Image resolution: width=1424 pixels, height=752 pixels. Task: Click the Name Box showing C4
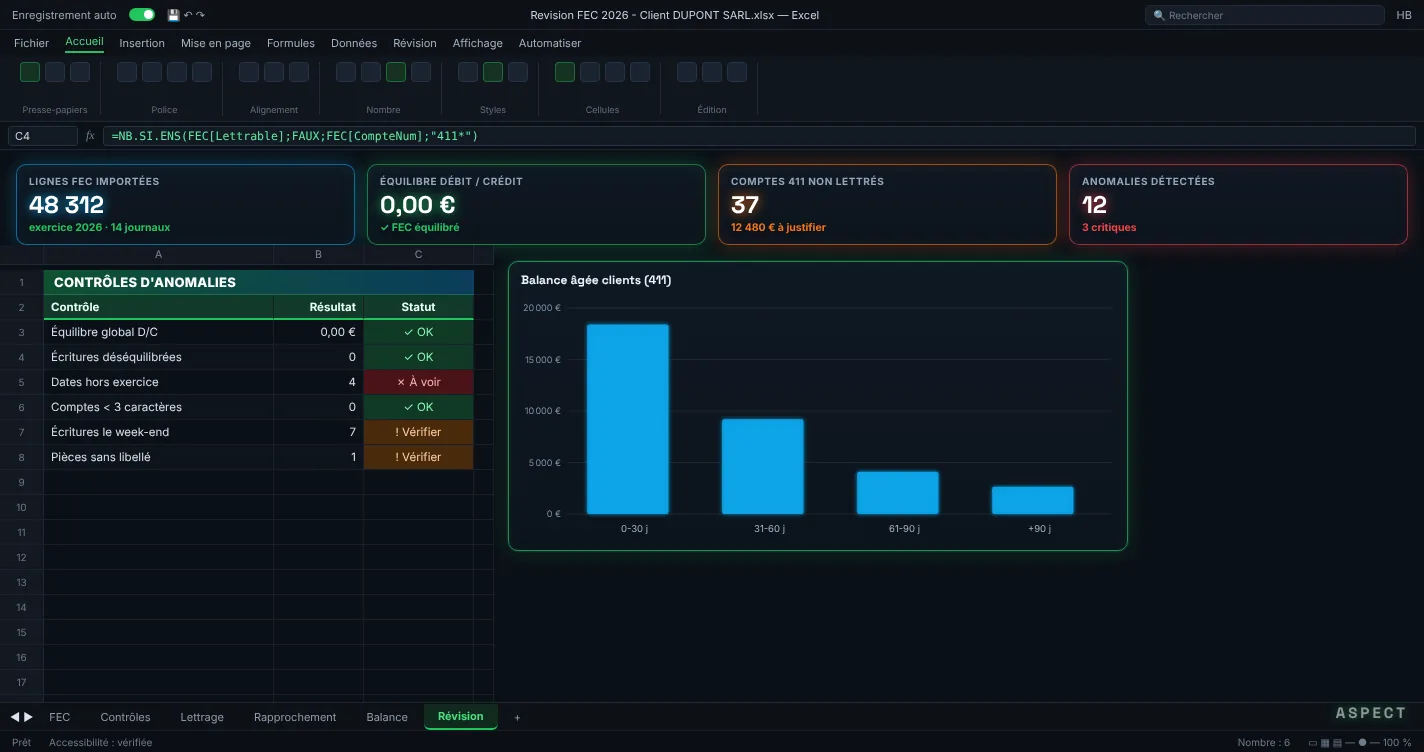[x=43, y=136]
